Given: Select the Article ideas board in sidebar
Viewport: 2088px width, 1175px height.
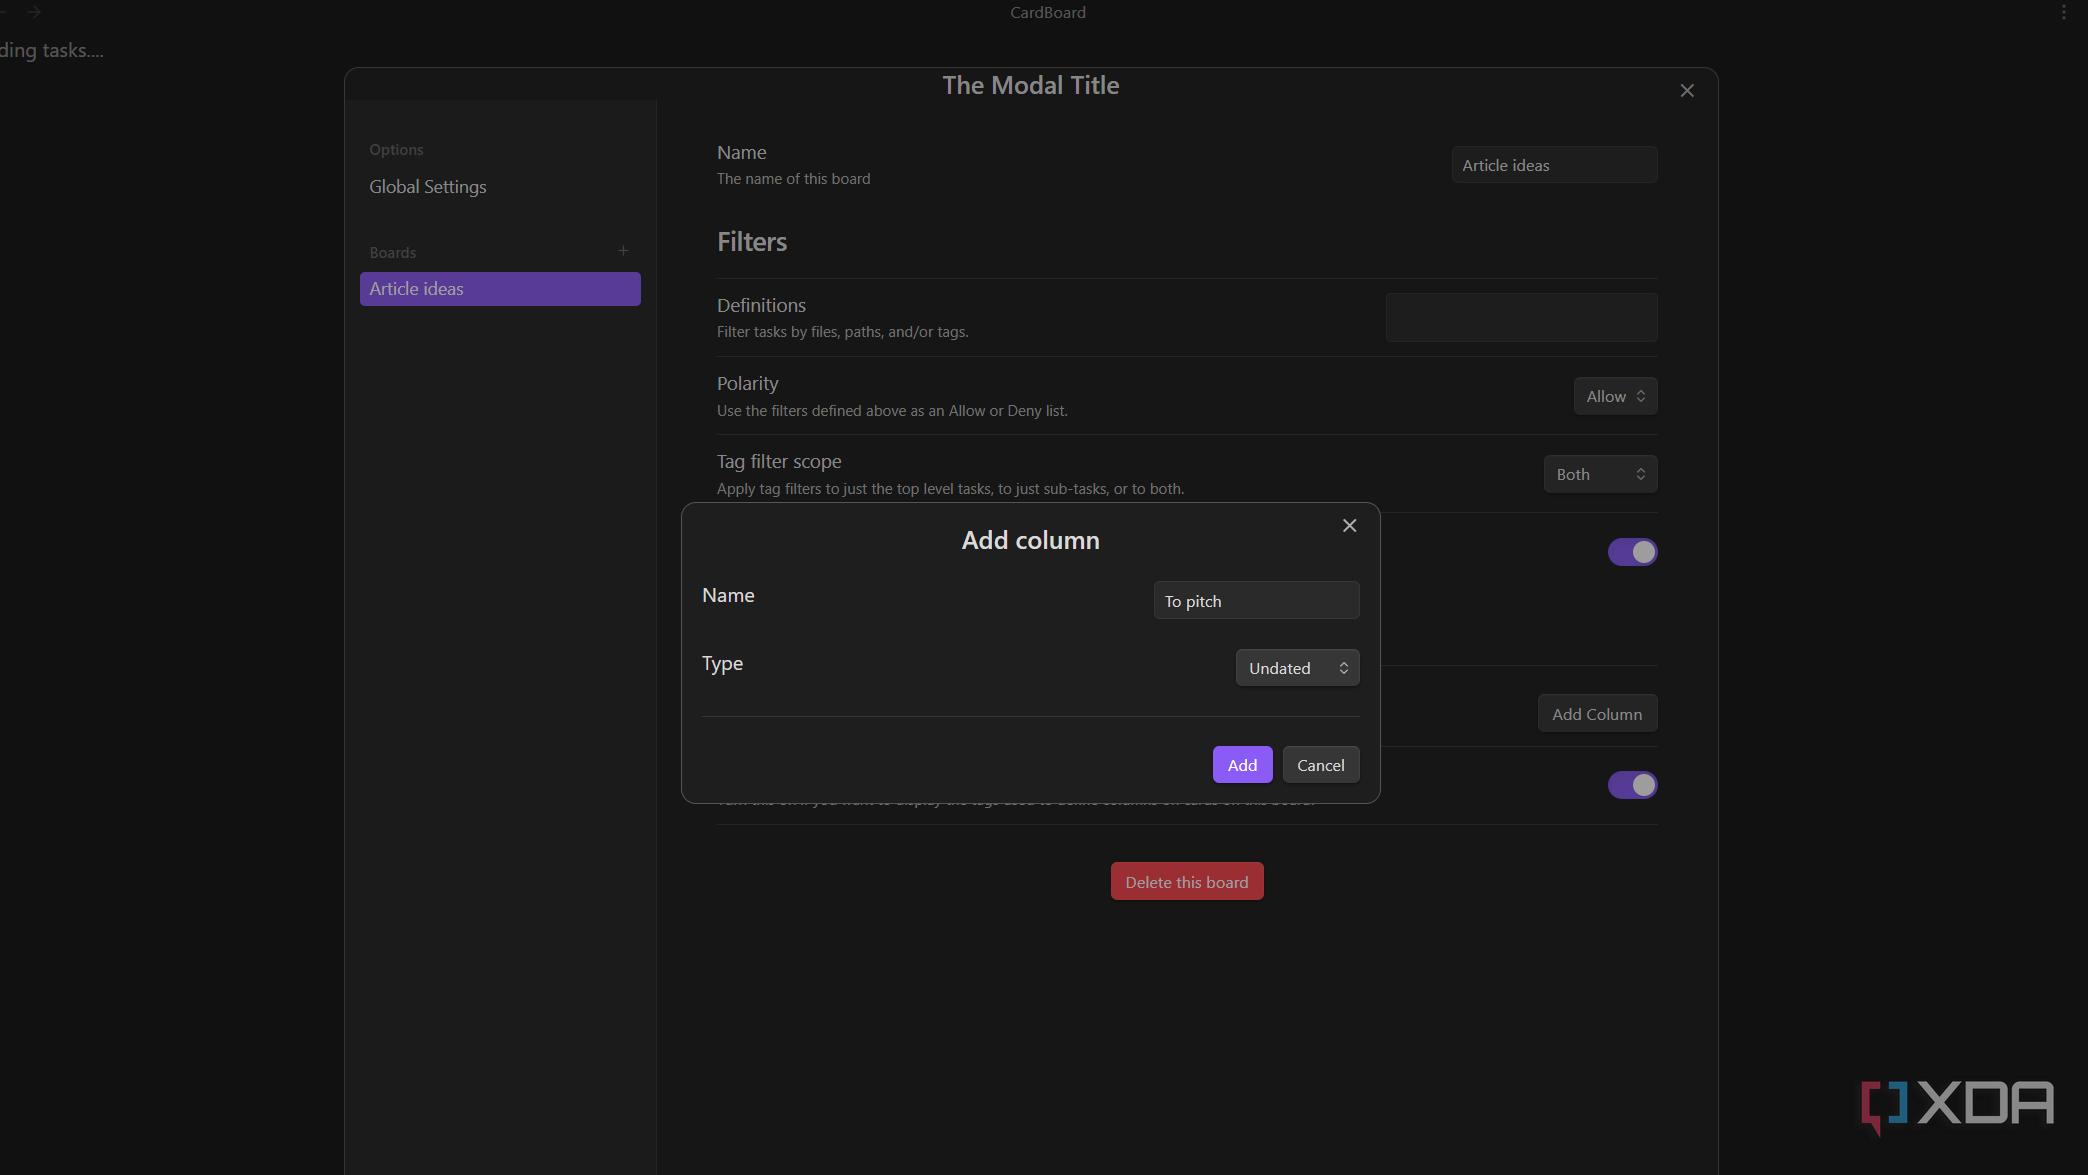Looking at the screenshot, I should (500, 289).
